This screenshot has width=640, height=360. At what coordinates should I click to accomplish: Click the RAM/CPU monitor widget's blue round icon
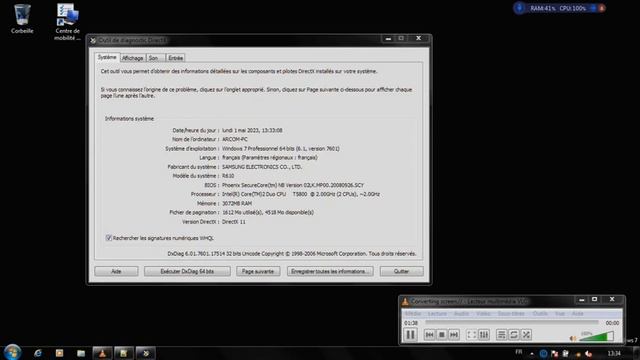[x=519, y=8]
